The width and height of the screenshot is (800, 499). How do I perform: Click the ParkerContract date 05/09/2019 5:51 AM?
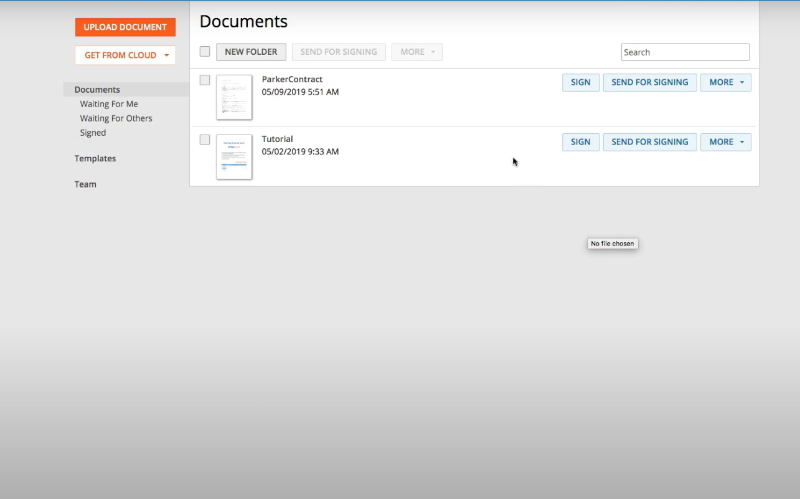300,92
